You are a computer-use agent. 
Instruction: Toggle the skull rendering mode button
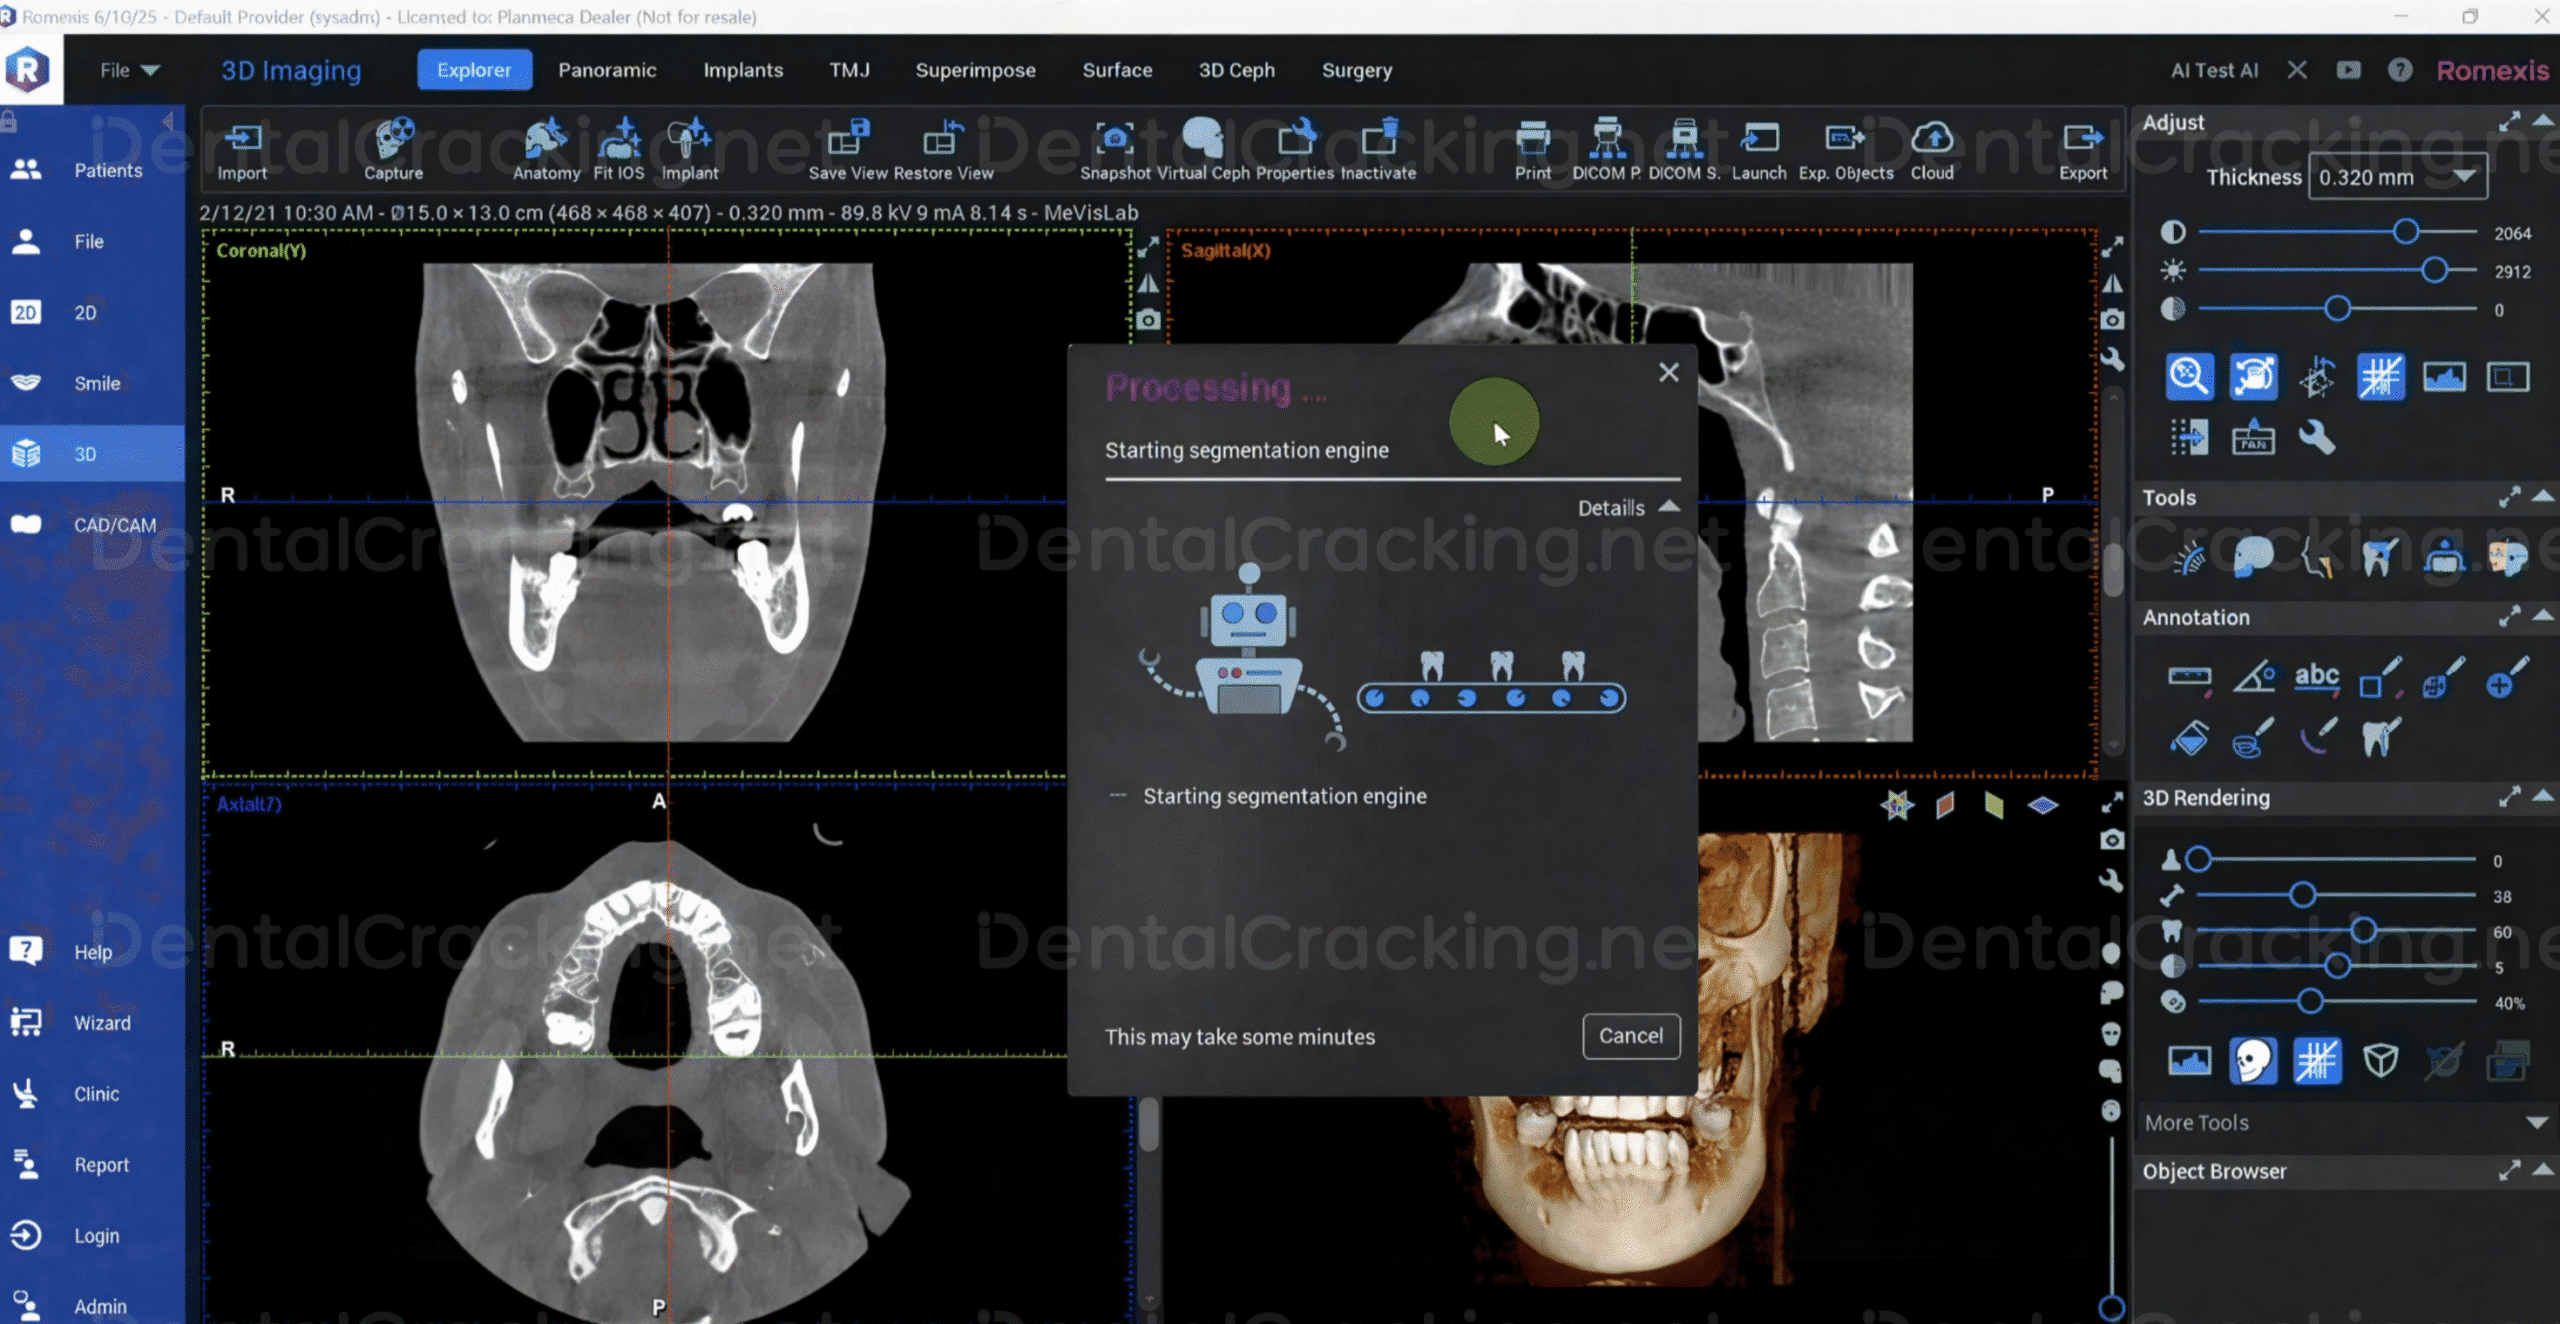pos(2252,1060)
